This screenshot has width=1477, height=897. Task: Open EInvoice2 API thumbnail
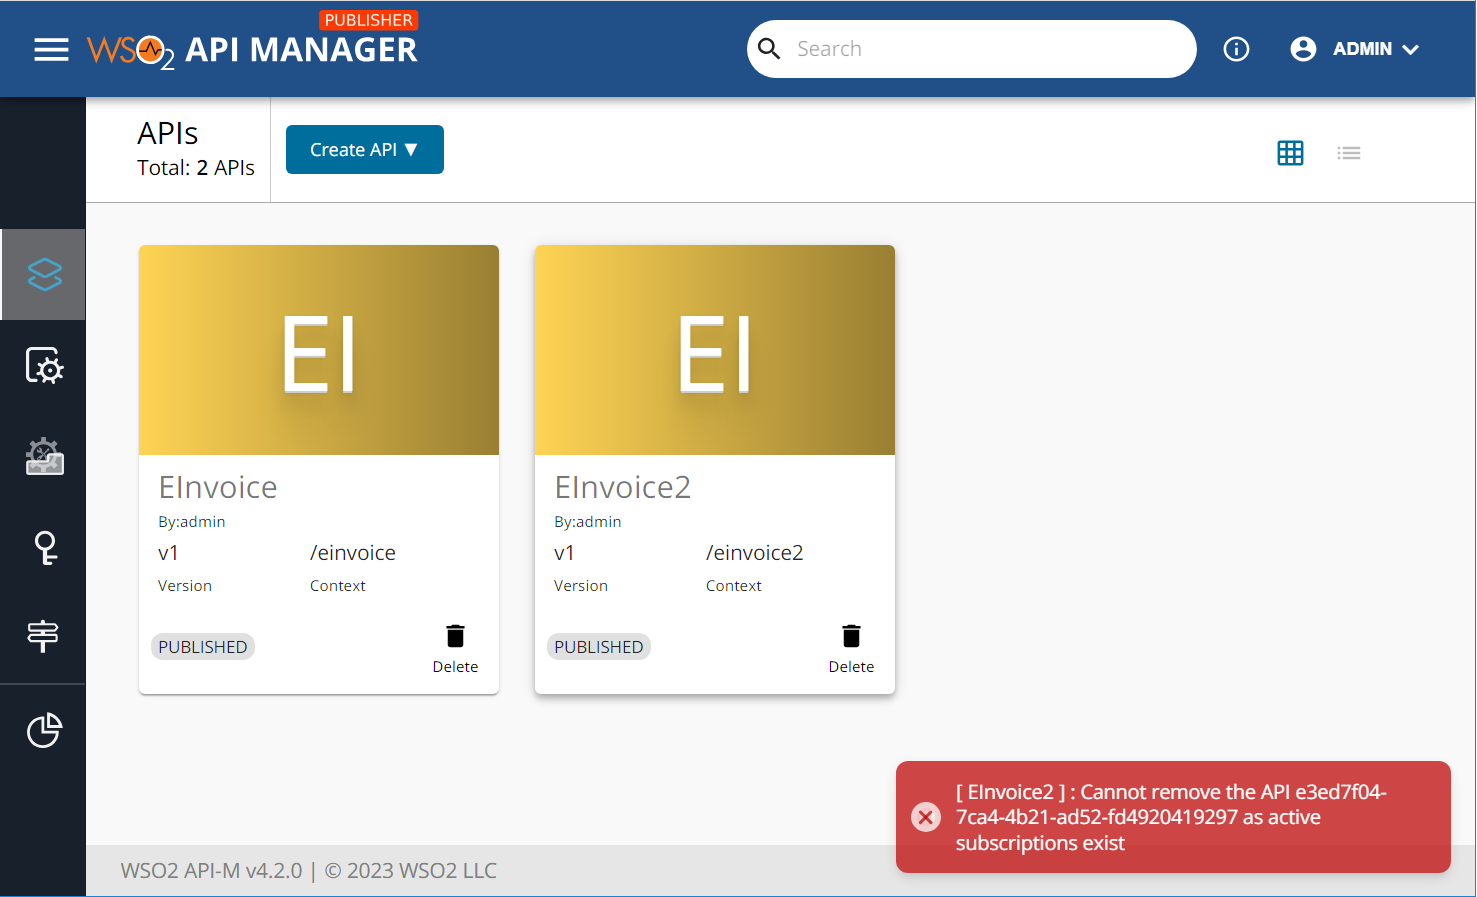(715, 350)
